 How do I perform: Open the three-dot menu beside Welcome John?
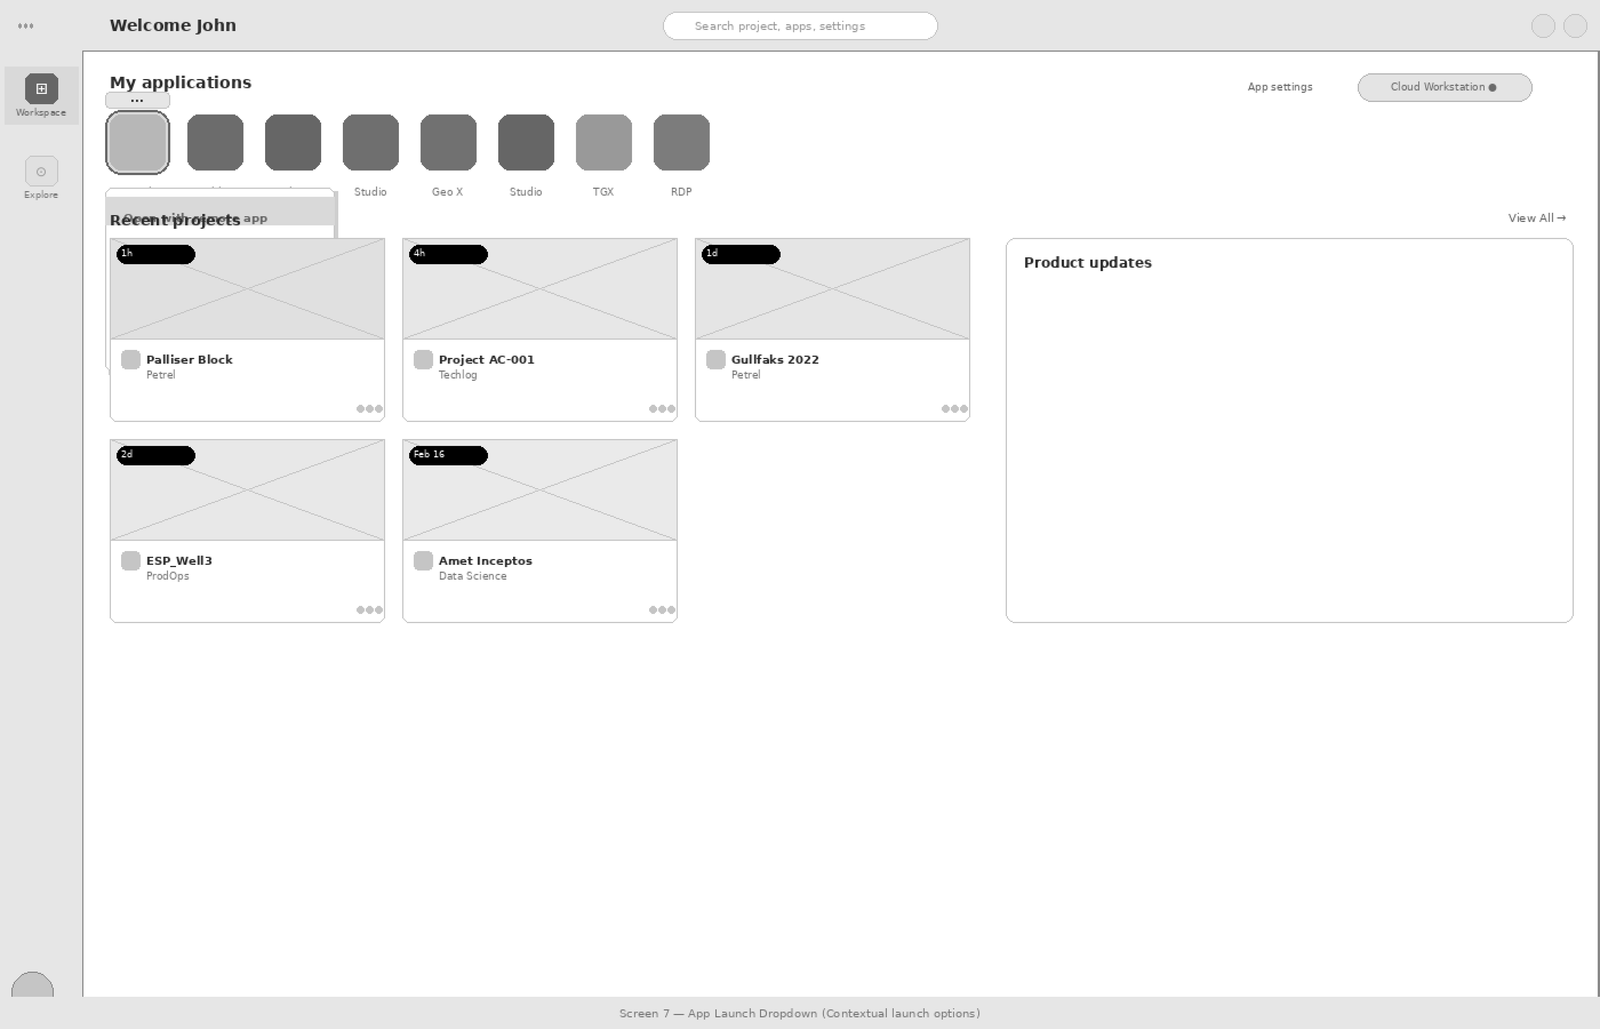[26, 26]
